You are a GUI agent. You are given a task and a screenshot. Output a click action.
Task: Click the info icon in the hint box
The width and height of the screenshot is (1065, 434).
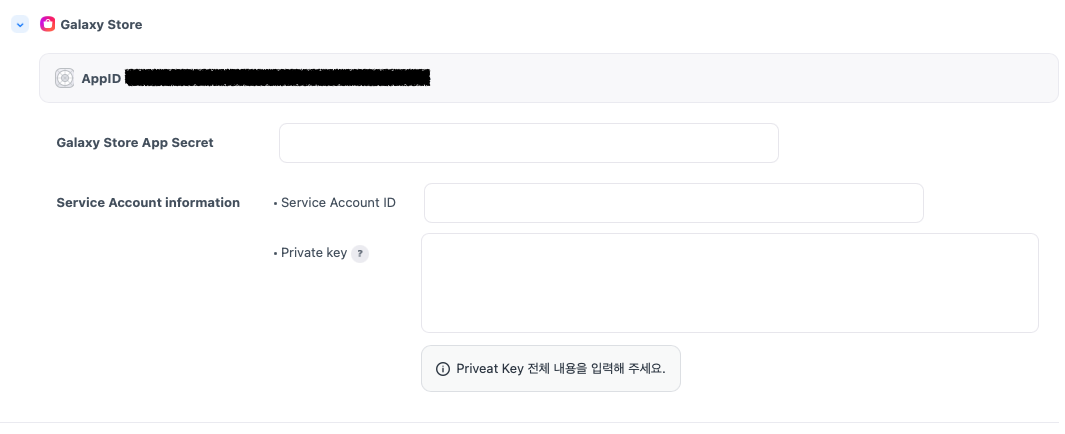point(443,369)
